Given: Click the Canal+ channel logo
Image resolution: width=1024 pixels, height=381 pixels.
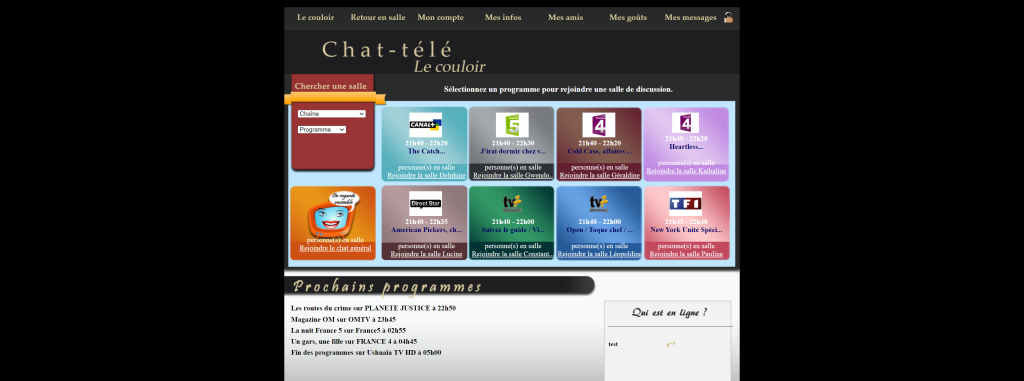Looking at the screenshot, I should (425, 125).
